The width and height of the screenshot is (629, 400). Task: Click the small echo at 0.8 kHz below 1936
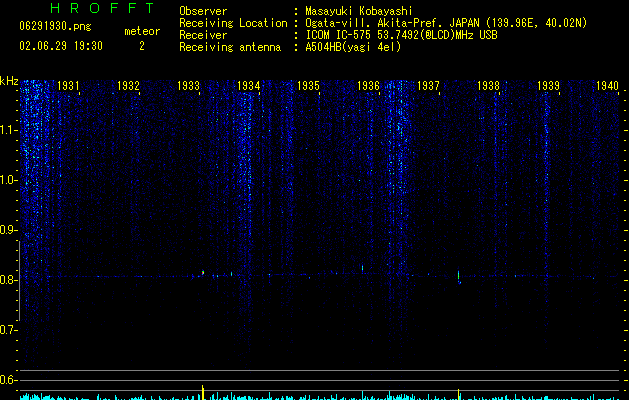coord(362,268)
